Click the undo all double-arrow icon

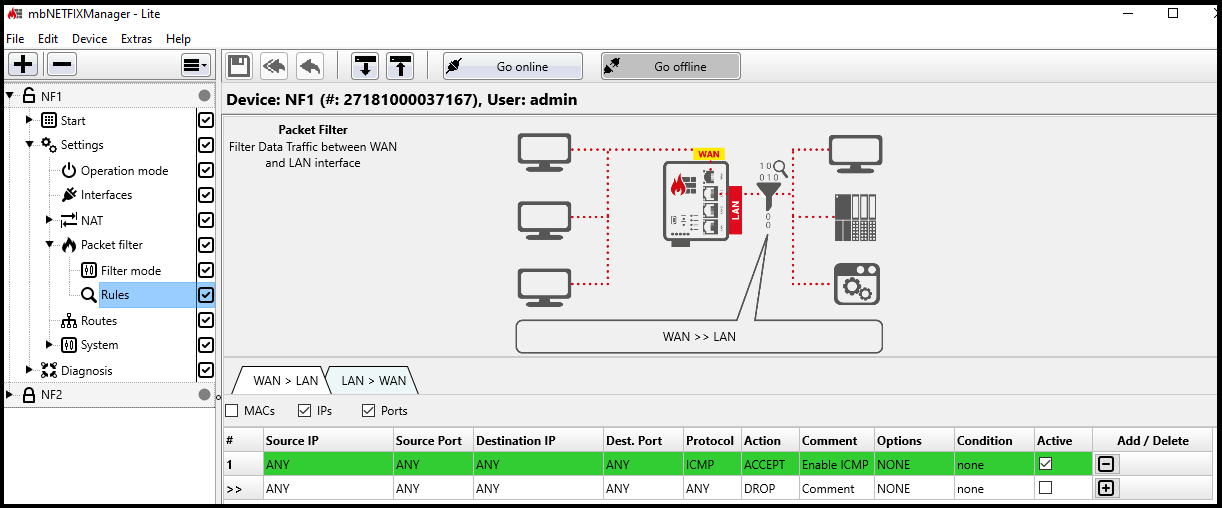(274, 66)
